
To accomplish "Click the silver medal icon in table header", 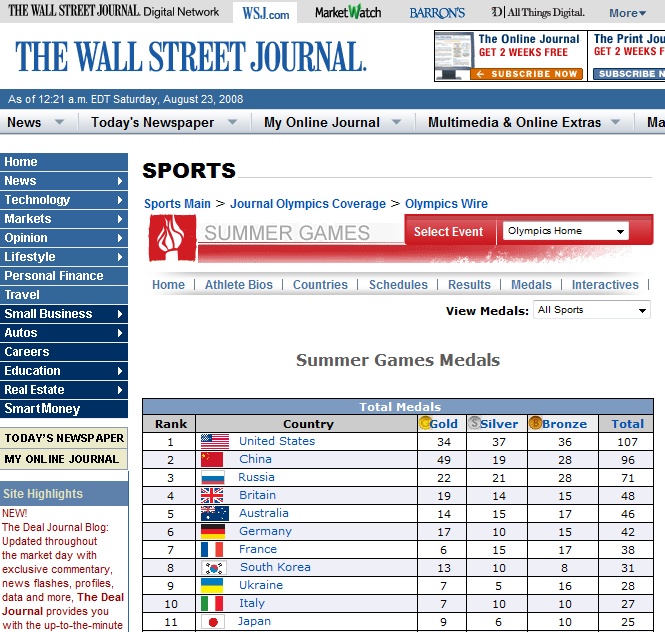I will point(474,423).
